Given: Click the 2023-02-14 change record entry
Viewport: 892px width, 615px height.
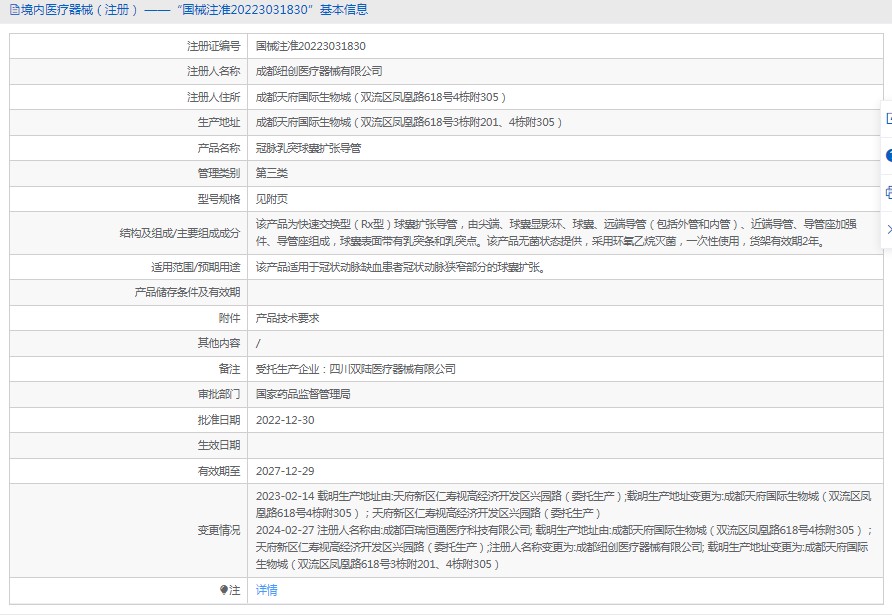Looking at the screenshot, I should [x=563, y=505].
